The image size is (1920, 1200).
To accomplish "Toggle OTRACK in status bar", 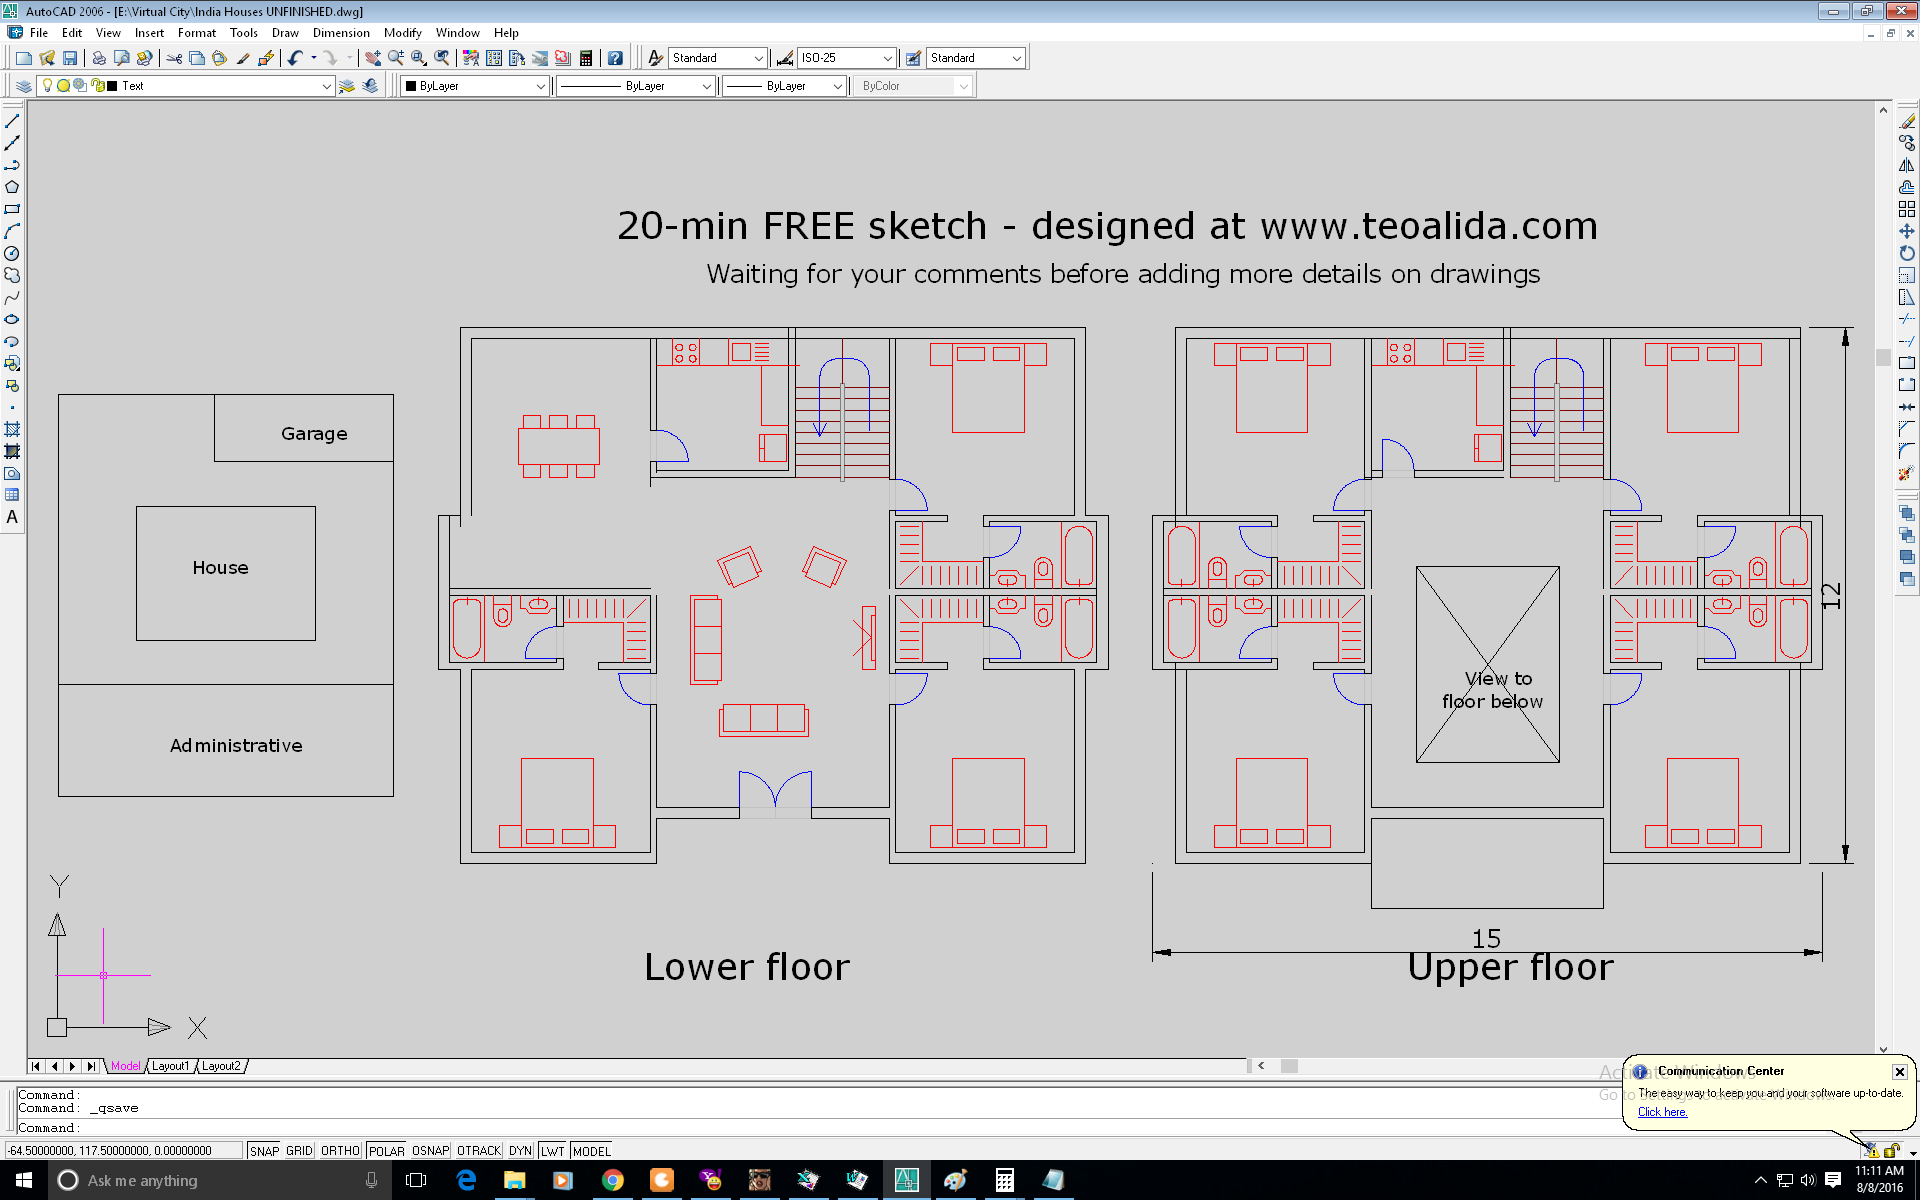I will [479, 1151].
